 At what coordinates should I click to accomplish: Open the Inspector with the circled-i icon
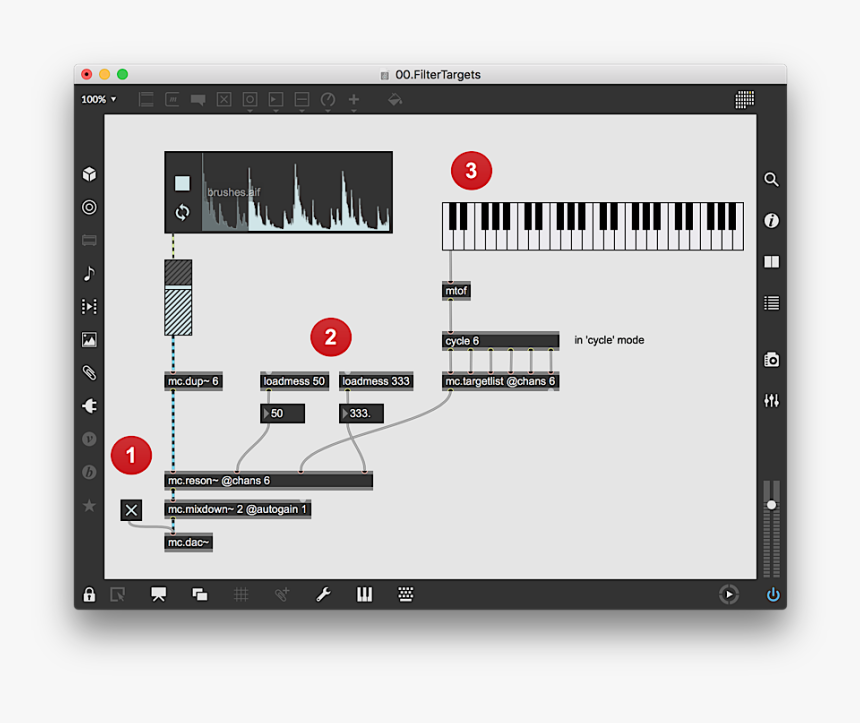[x=771, y=221]
